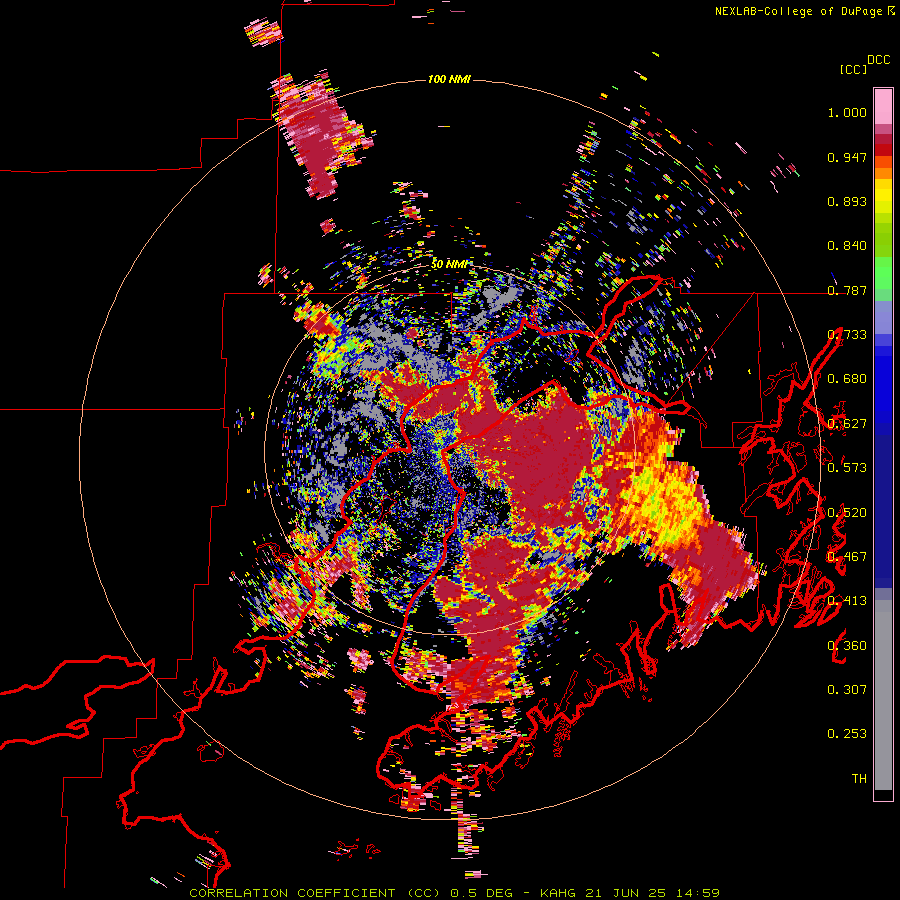Click the 0.573 scale value
The width and height of the screenshot is (900, 900).
point(847,468)
